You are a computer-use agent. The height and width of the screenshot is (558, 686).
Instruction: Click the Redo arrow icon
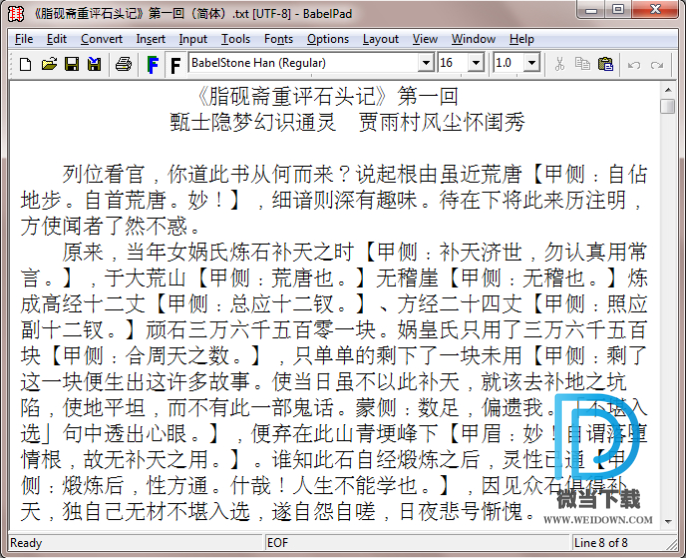tap(657, 65)
